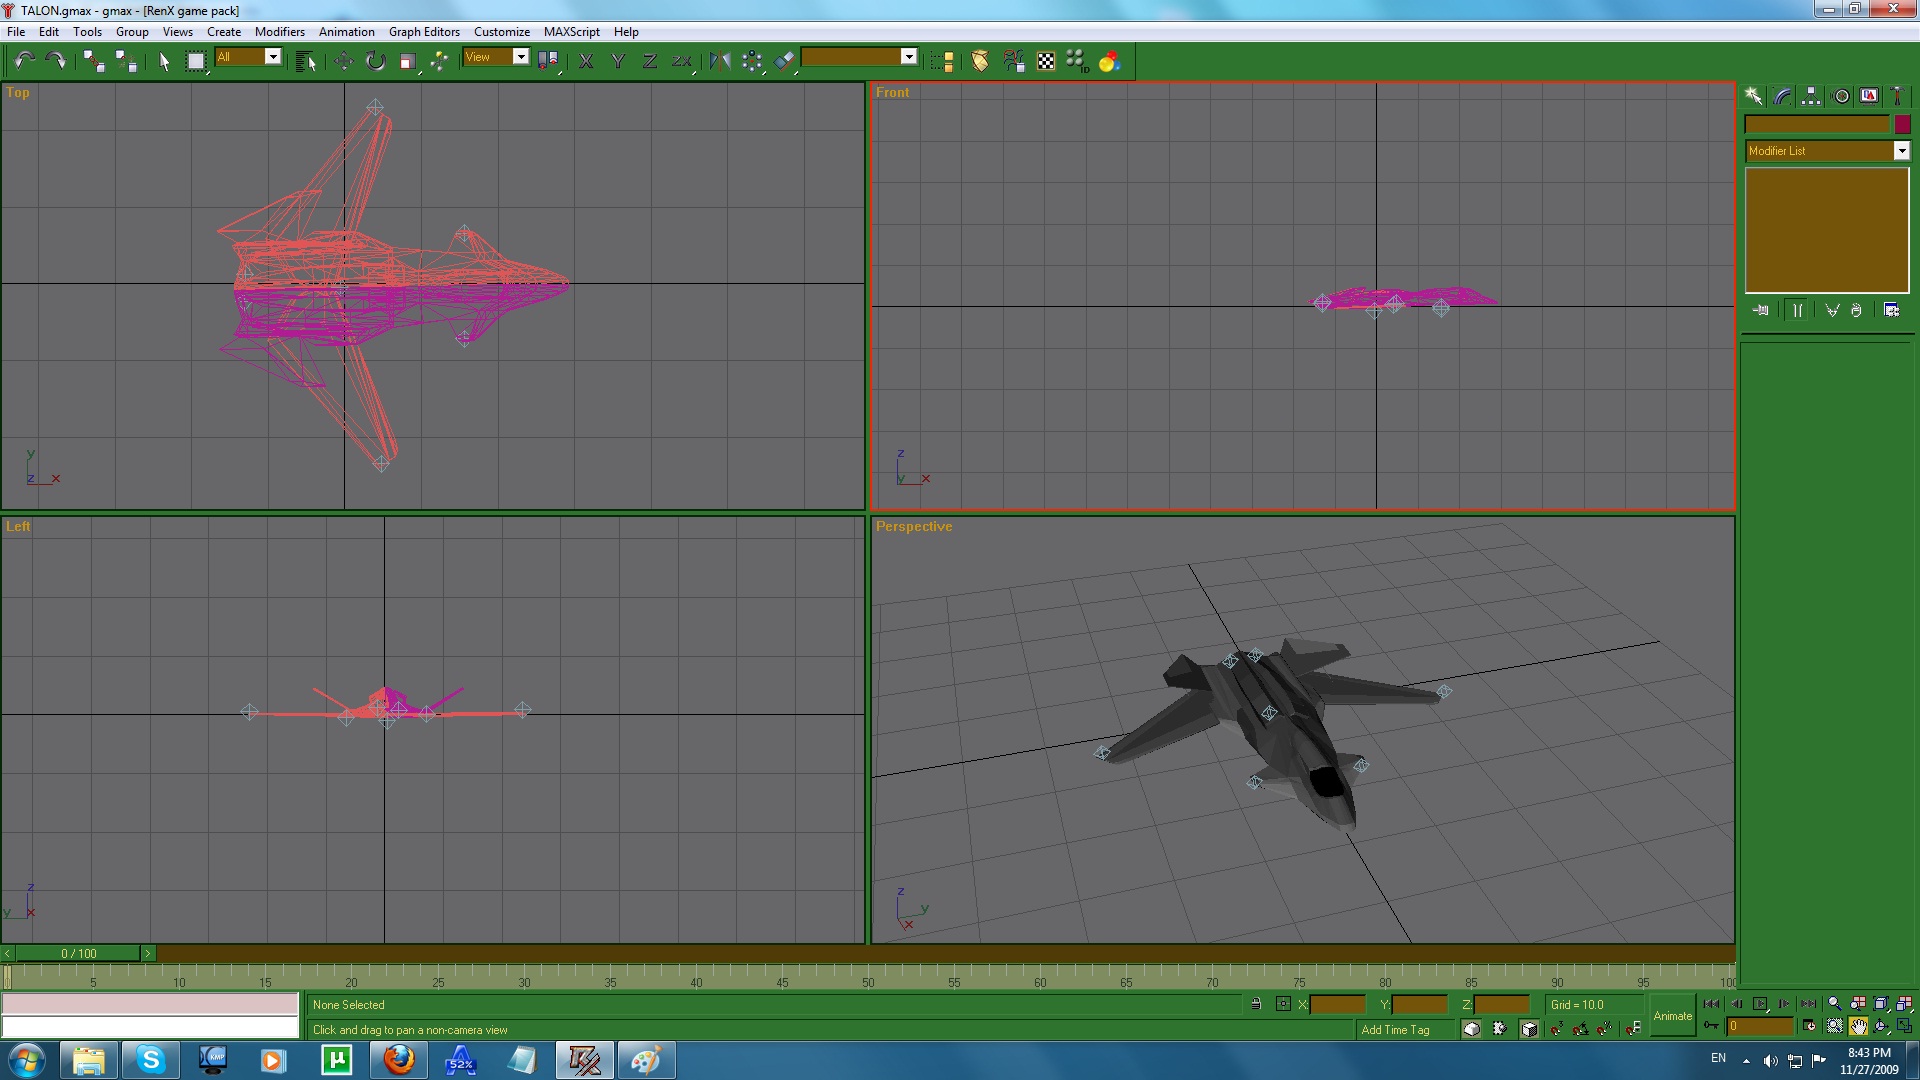Open the Named Selection Sets icon

tap(942, 61)
